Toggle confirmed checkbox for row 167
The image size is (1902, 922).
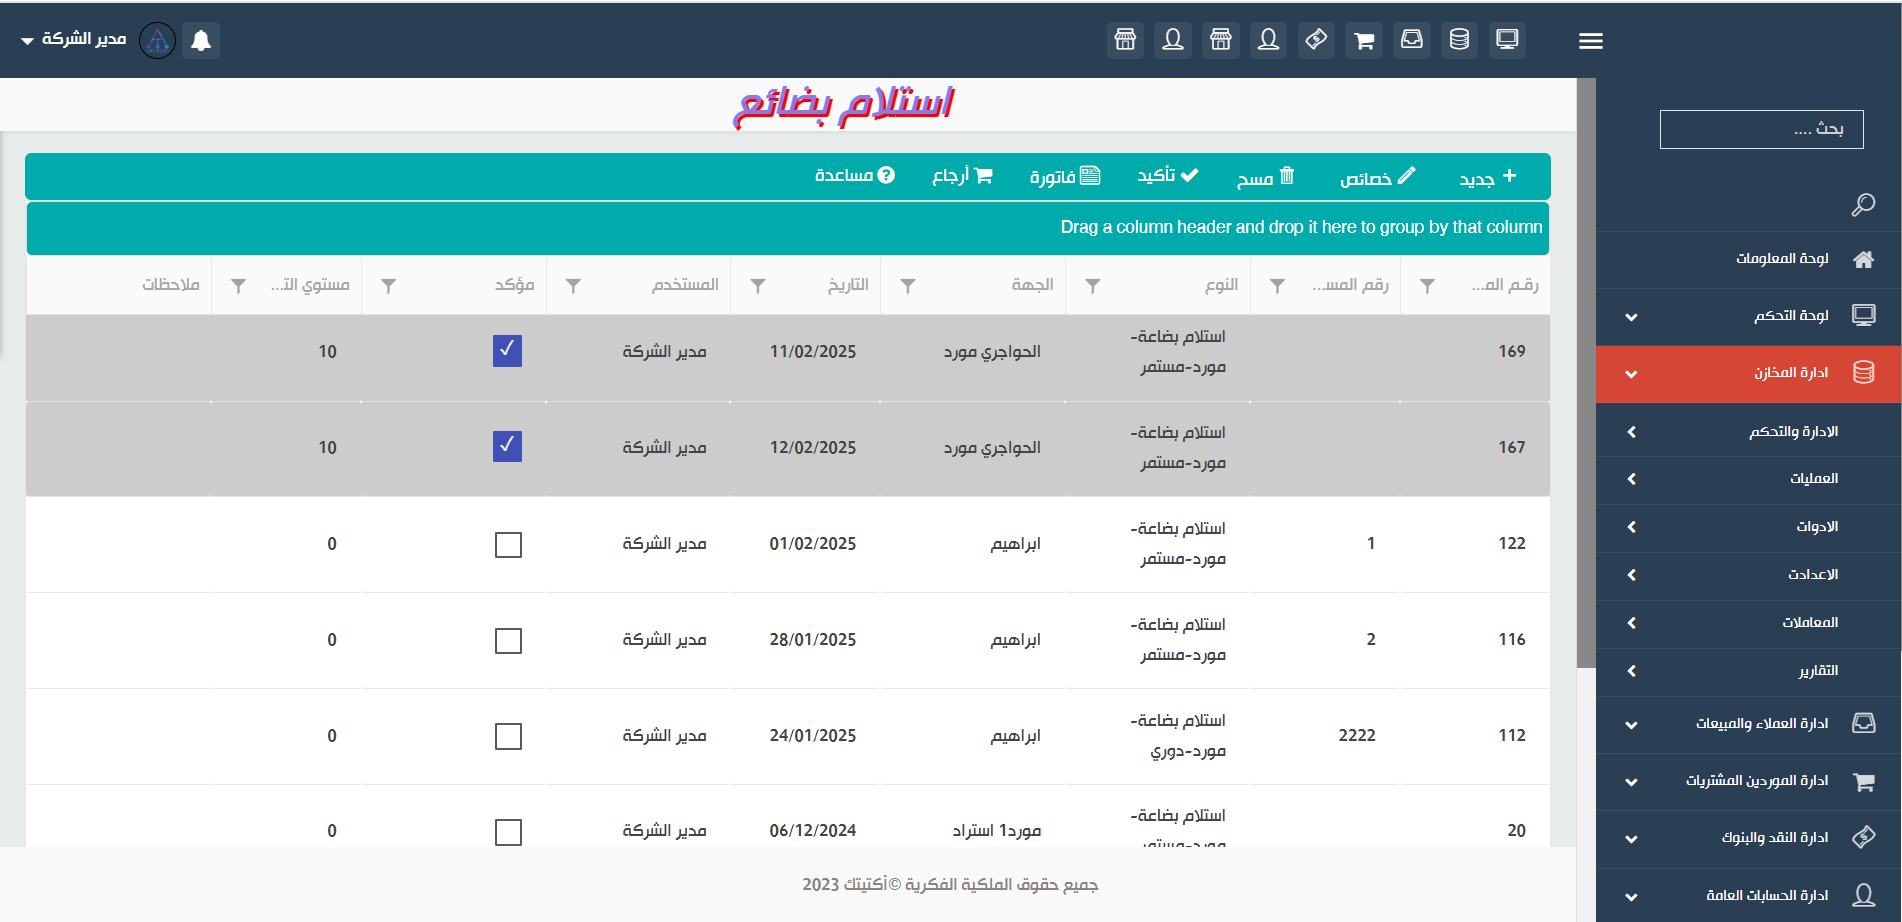(x=507, y=446)
